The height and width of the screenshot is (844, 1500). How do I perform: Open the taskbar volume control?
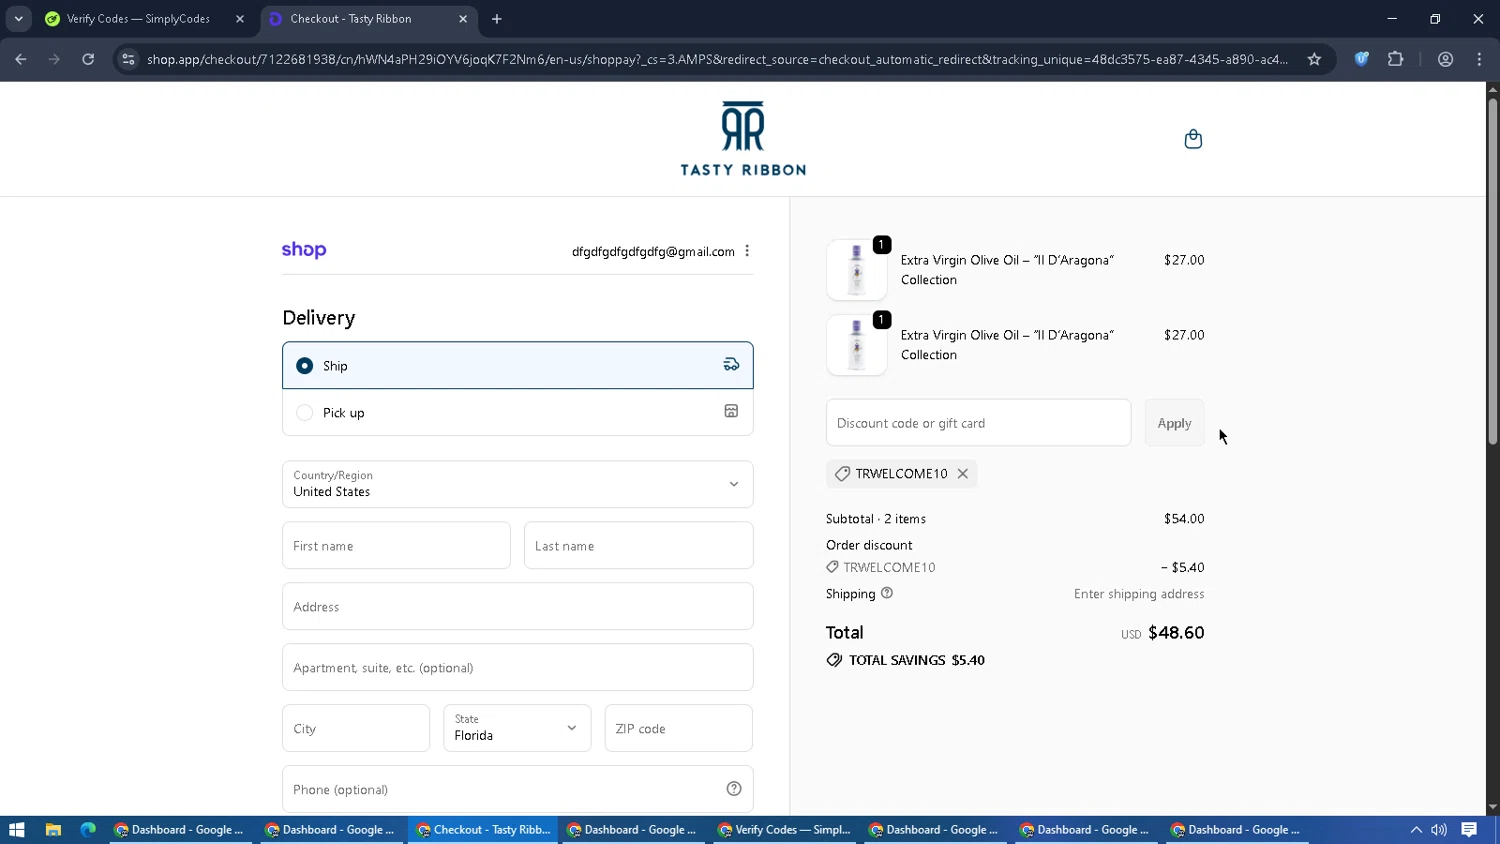pos(1439,830)
